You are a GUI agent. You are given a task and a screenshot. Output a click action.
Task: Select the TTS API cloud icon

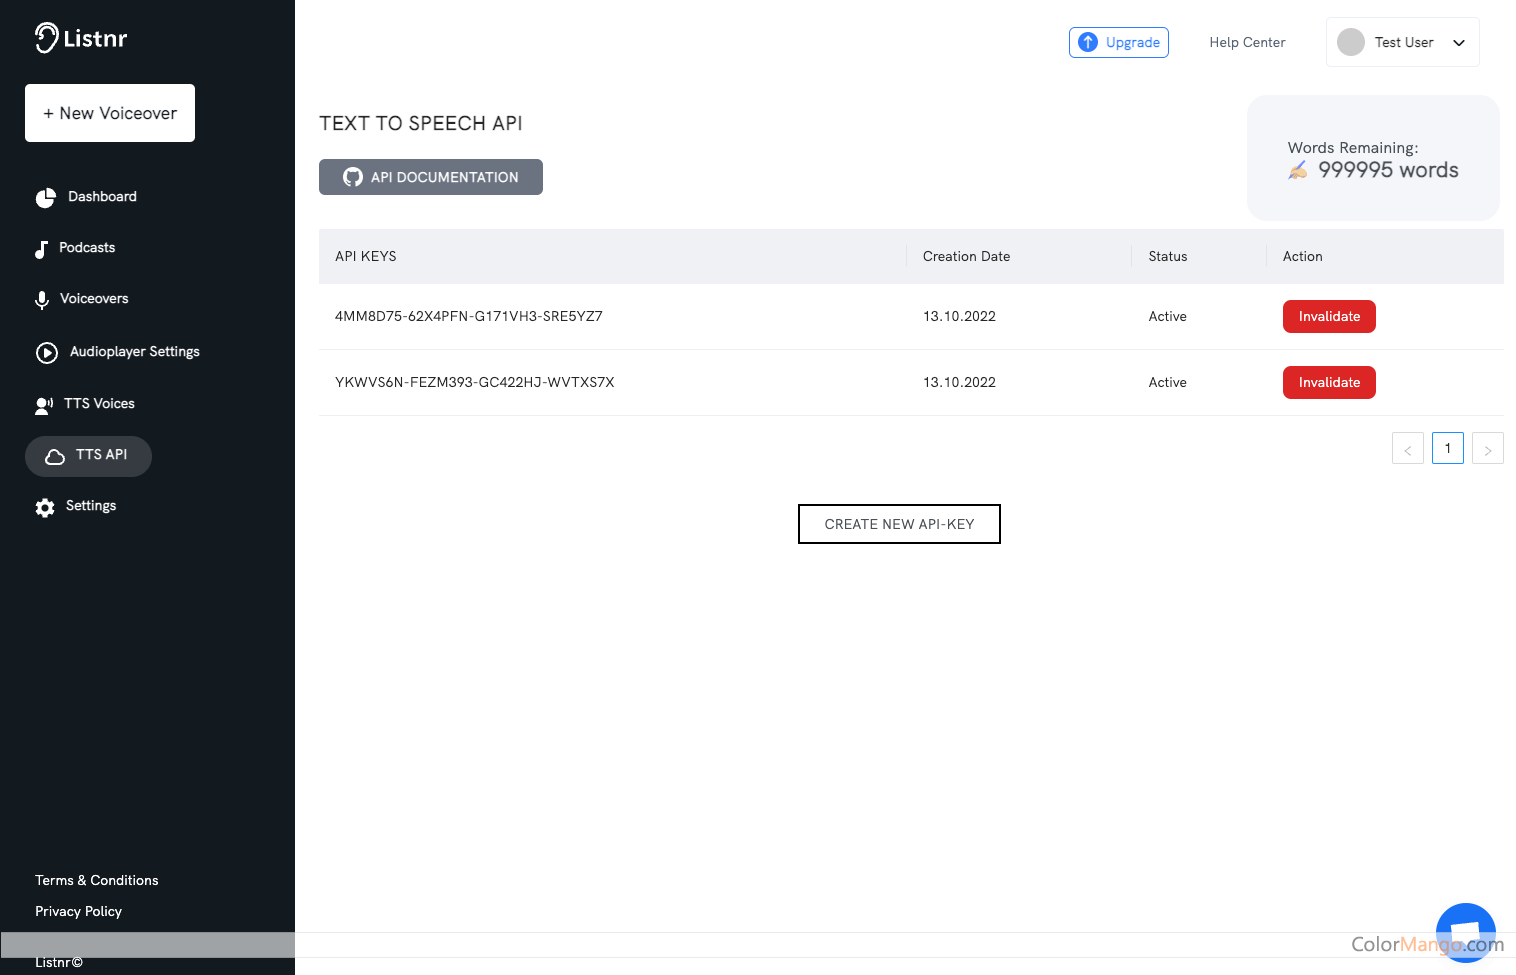(x=56, y=455)
